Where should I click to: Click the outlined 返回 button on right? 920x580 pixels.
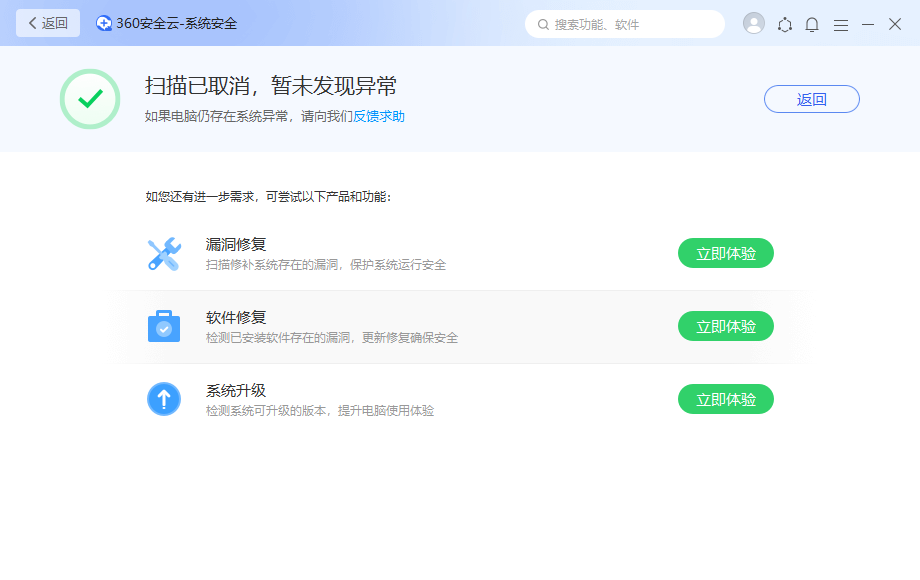pyautogui.click(x=811, y=99)
